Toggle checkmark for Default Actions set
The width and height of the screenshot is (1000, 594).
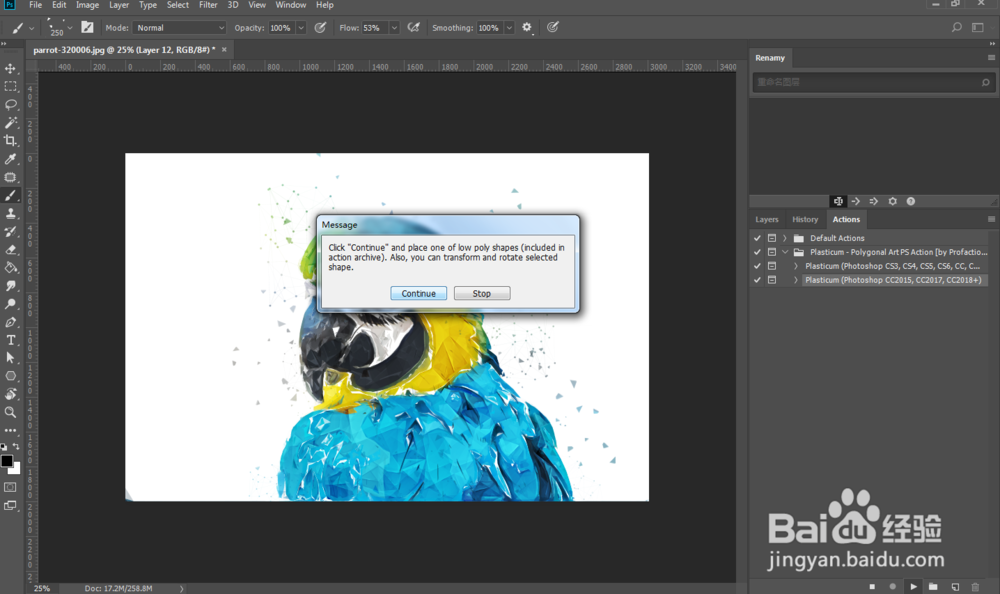coord(757,238)
